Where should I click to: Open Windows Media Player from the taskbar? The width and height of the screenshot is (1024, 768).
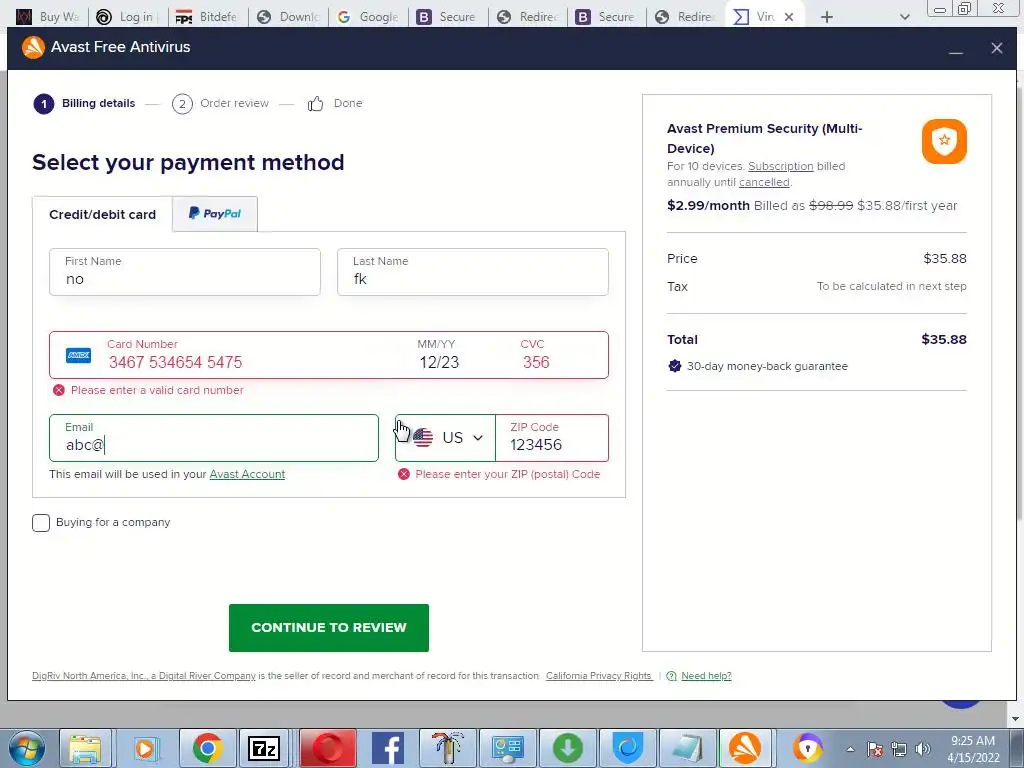click(x=146, y=748)
